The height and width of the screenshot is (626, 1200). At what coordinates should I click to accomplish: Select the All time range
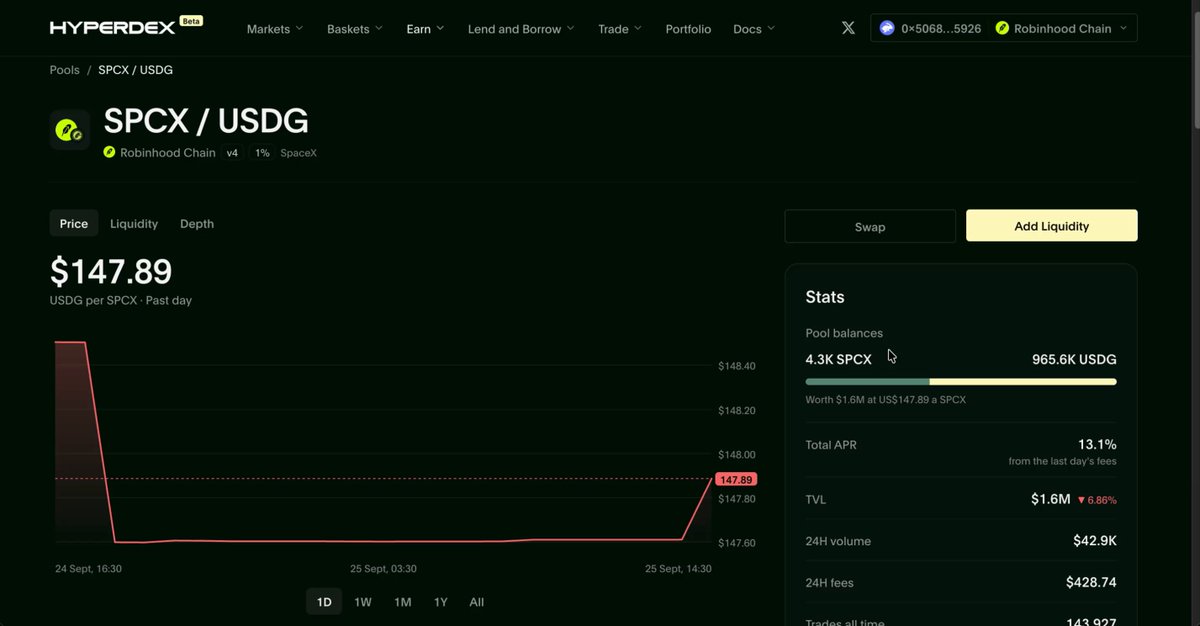[x=477, y=602]
